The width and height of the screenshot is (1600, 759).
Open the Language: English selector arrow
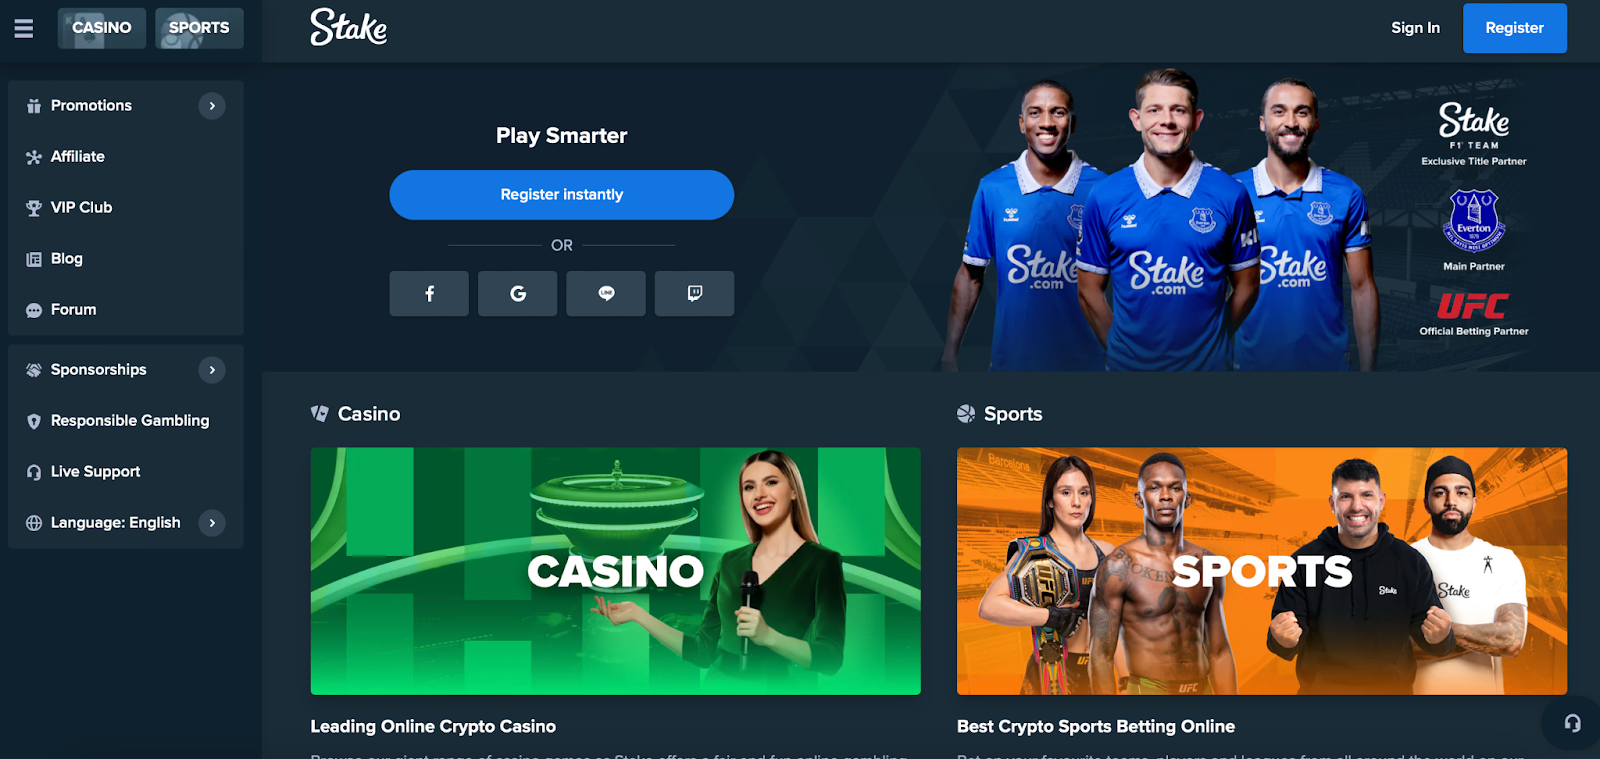212,523
